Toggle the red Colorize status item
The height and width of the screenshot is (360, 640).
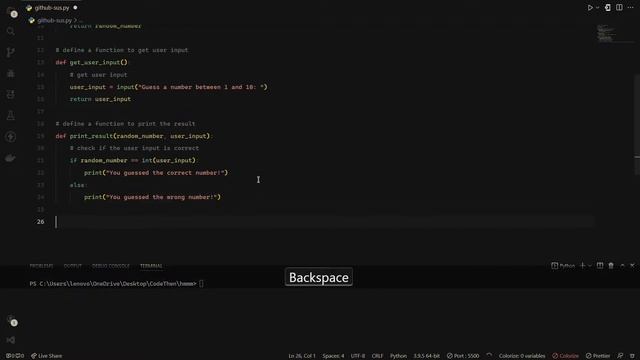(565, 356)
